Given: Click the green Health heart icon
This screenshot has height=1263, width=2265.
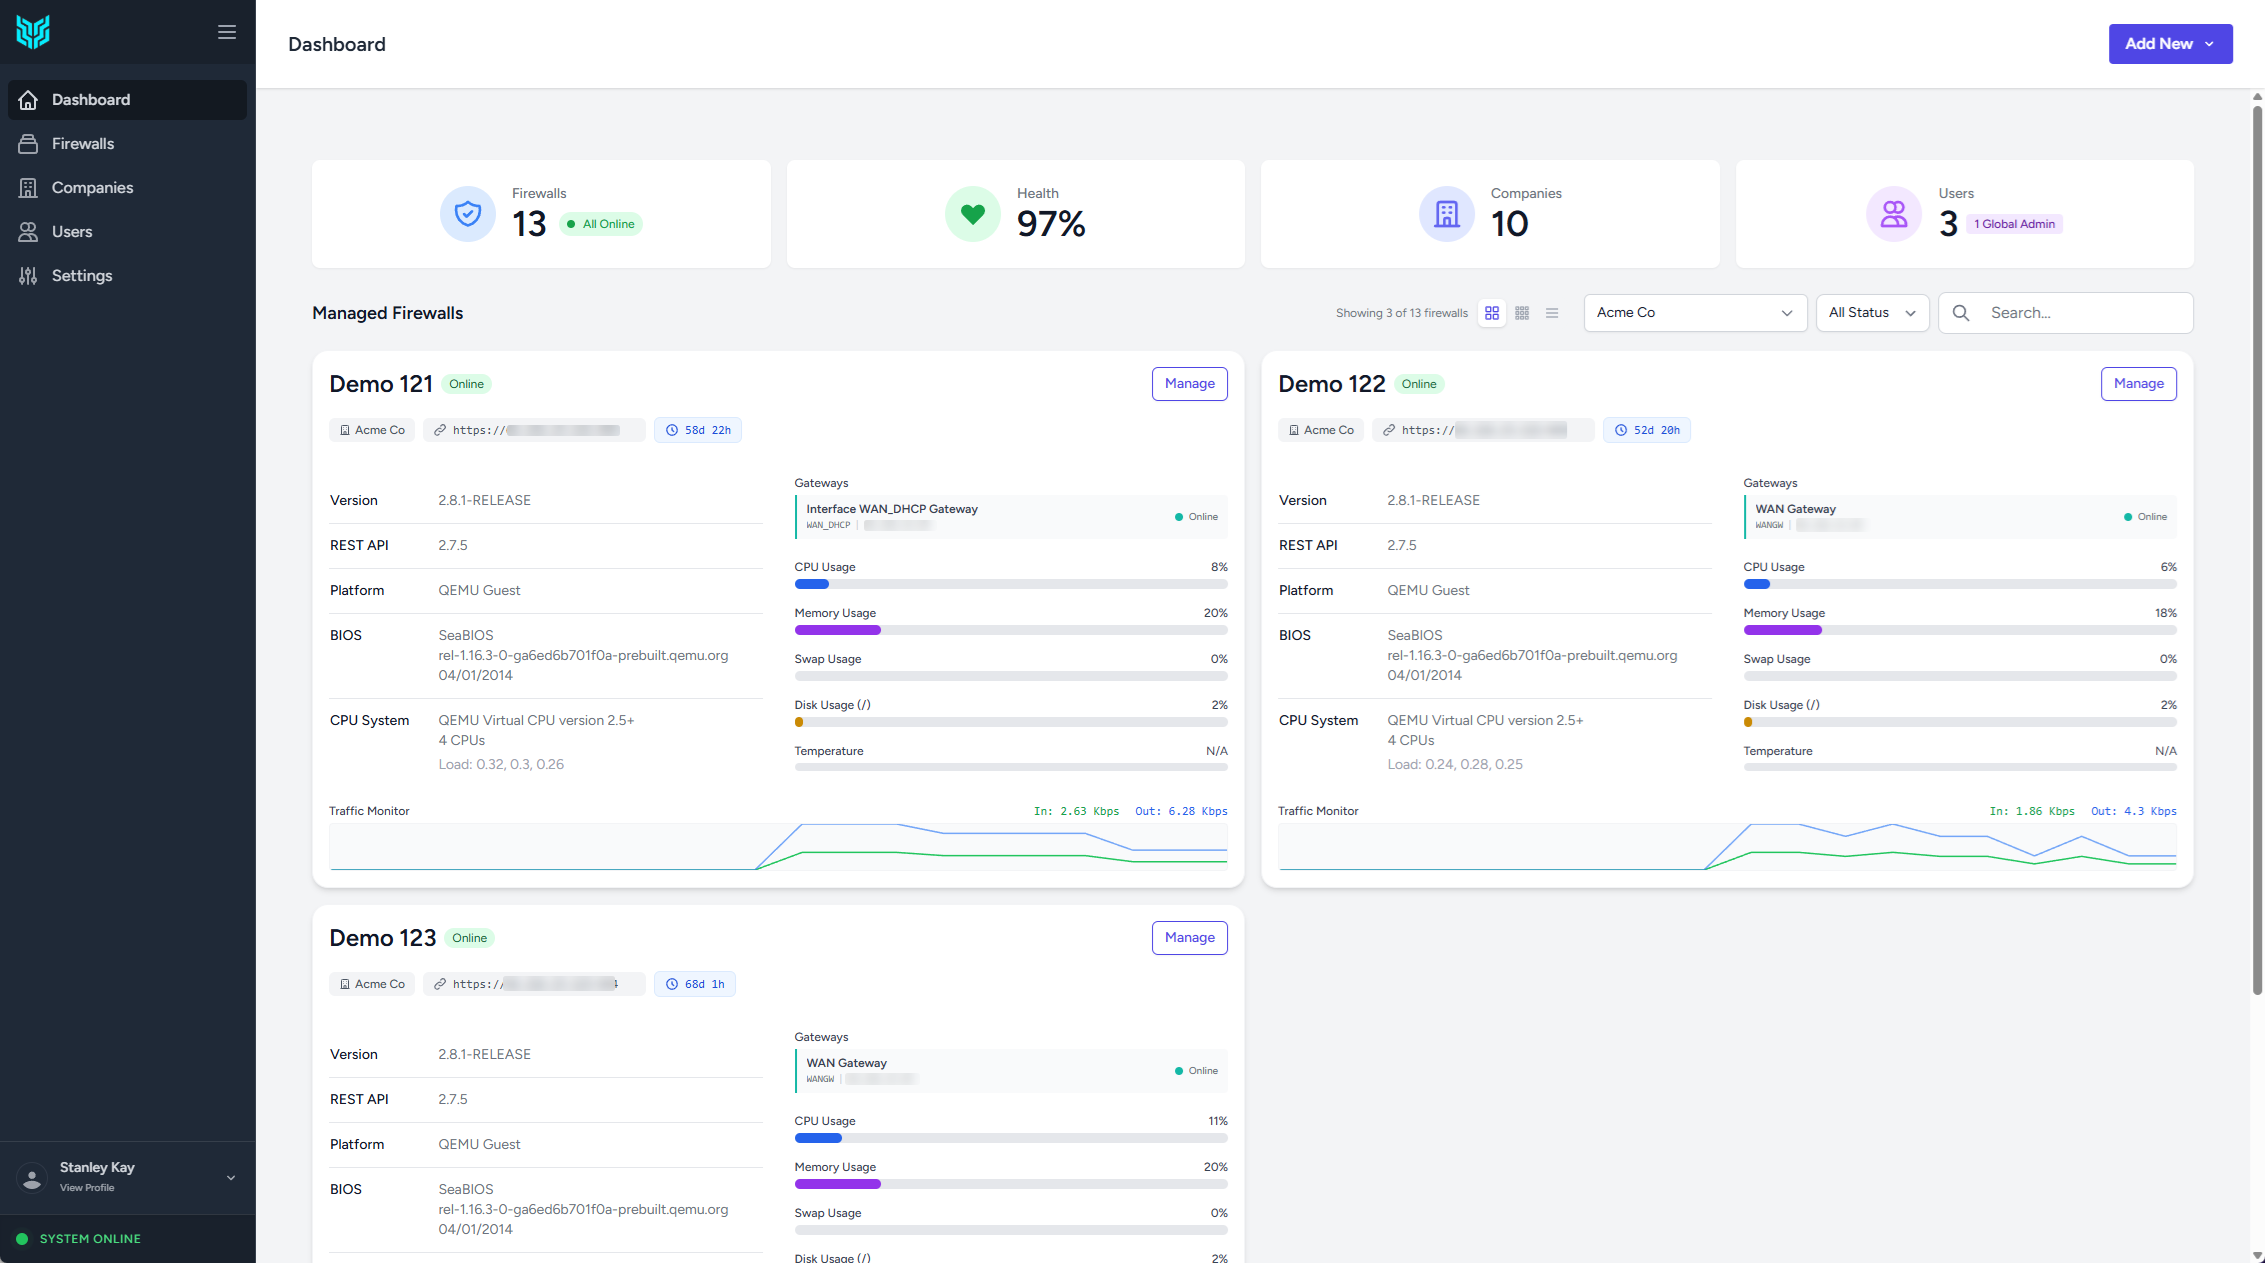Looking at the screenshot, I should (x=973, y=214).
